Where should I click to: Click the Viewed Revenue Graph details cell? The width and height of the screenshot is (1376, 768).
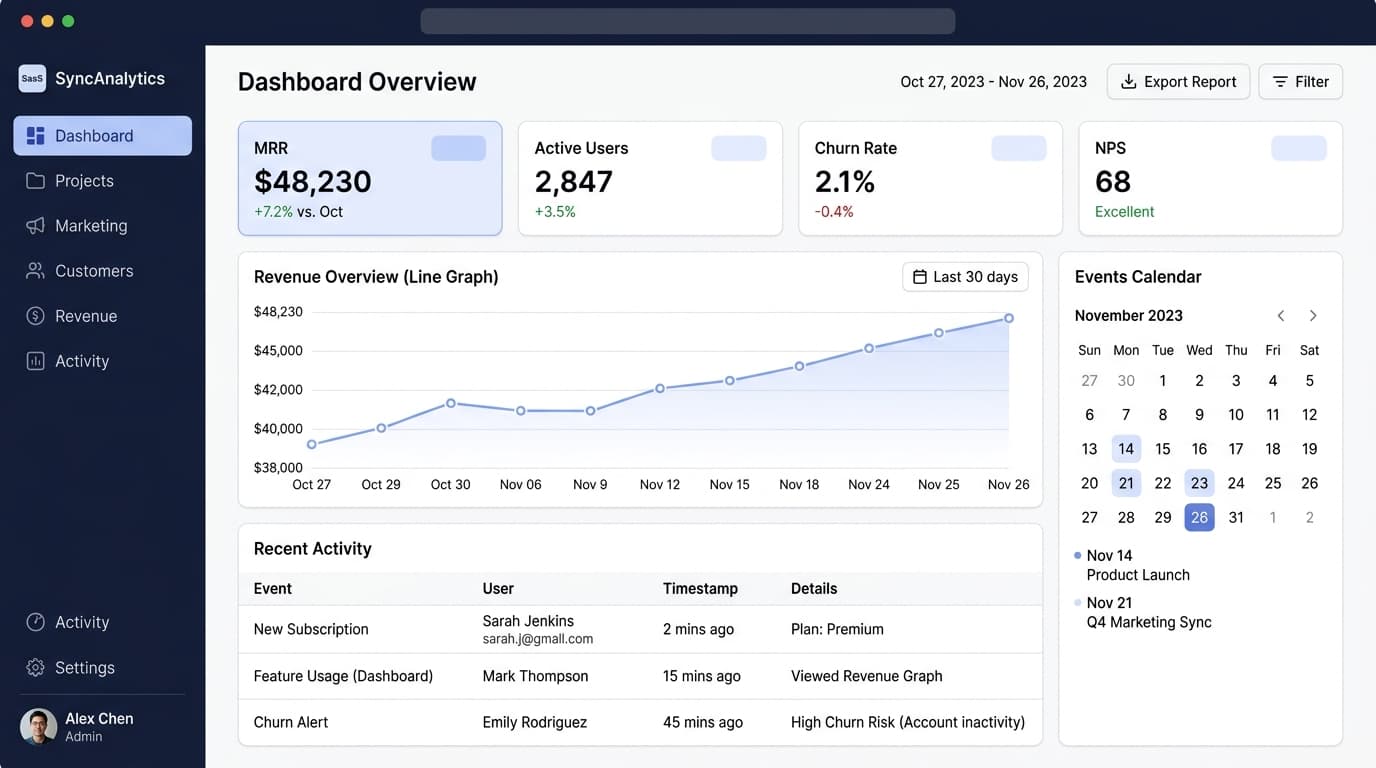pos(867,676)
